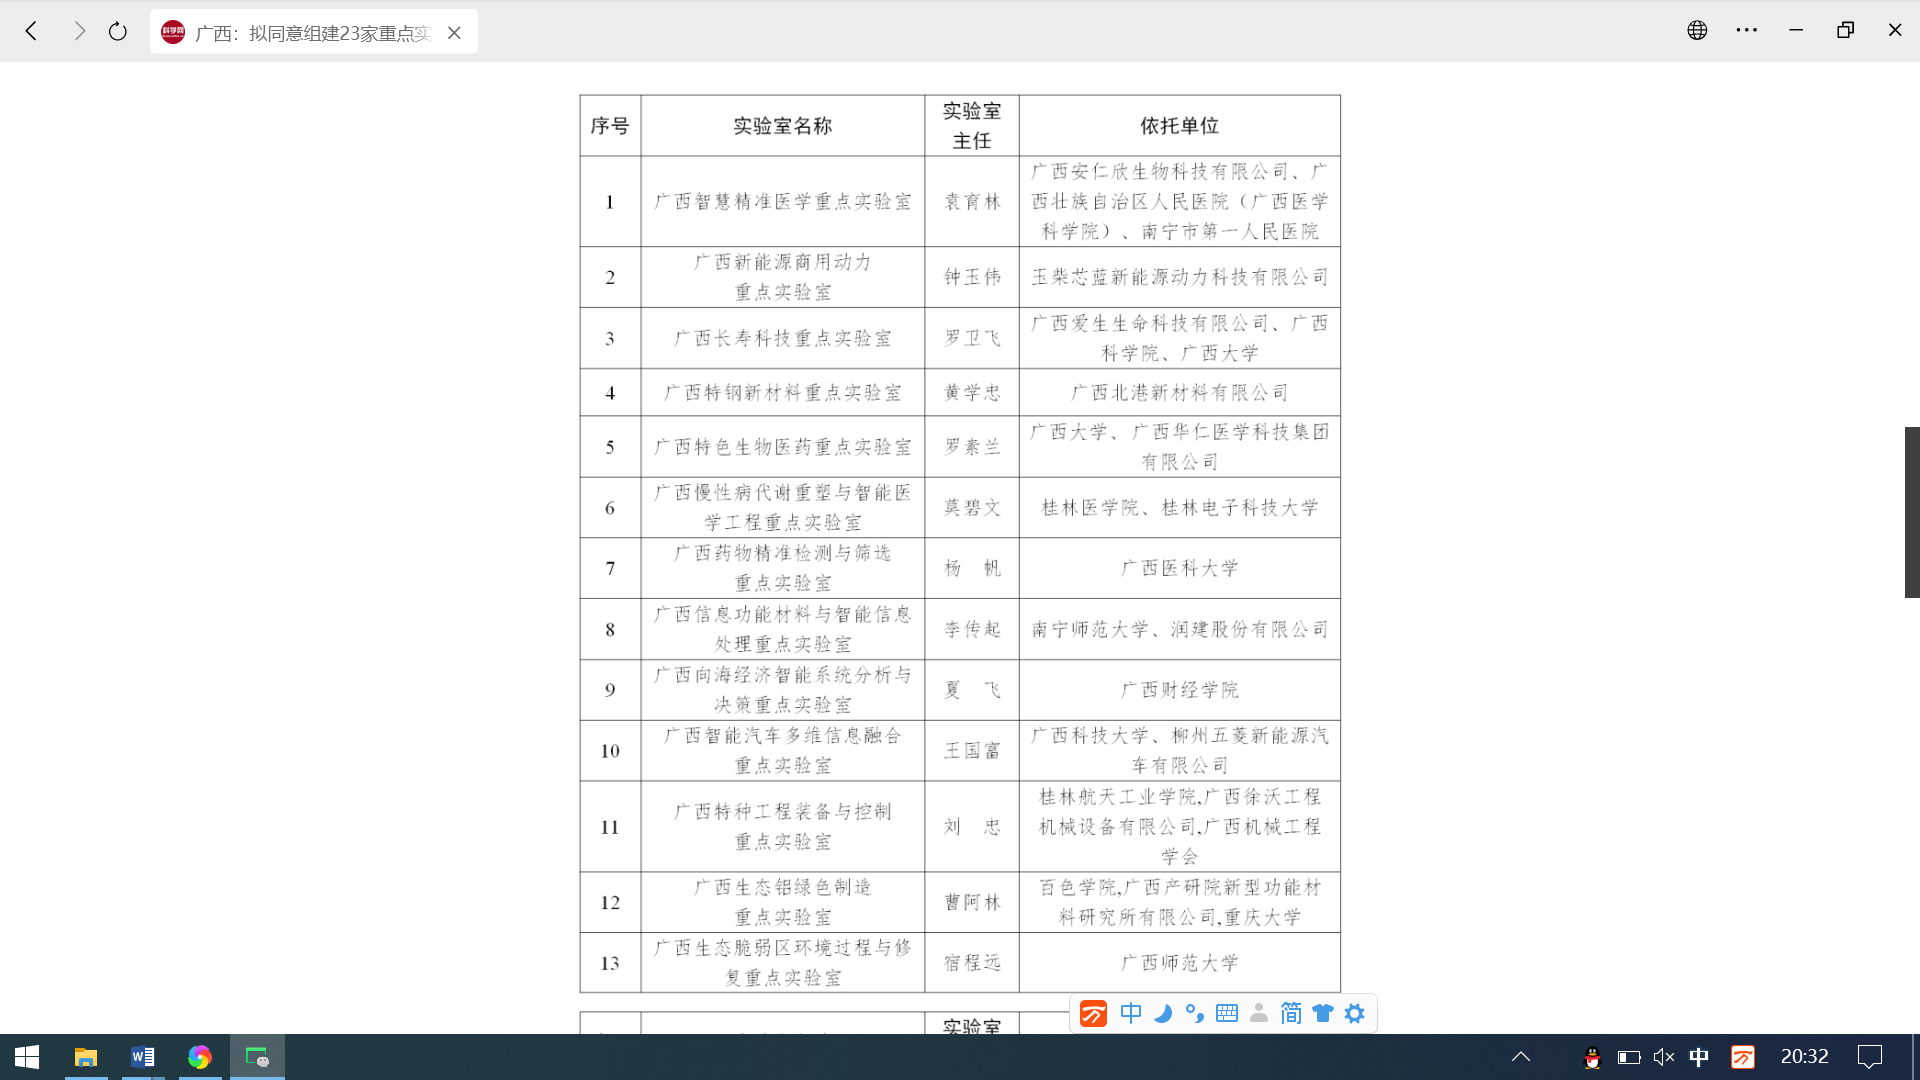Click 桂林医学院、桂林电子科技大学 cell

[x=1180, y=508]
